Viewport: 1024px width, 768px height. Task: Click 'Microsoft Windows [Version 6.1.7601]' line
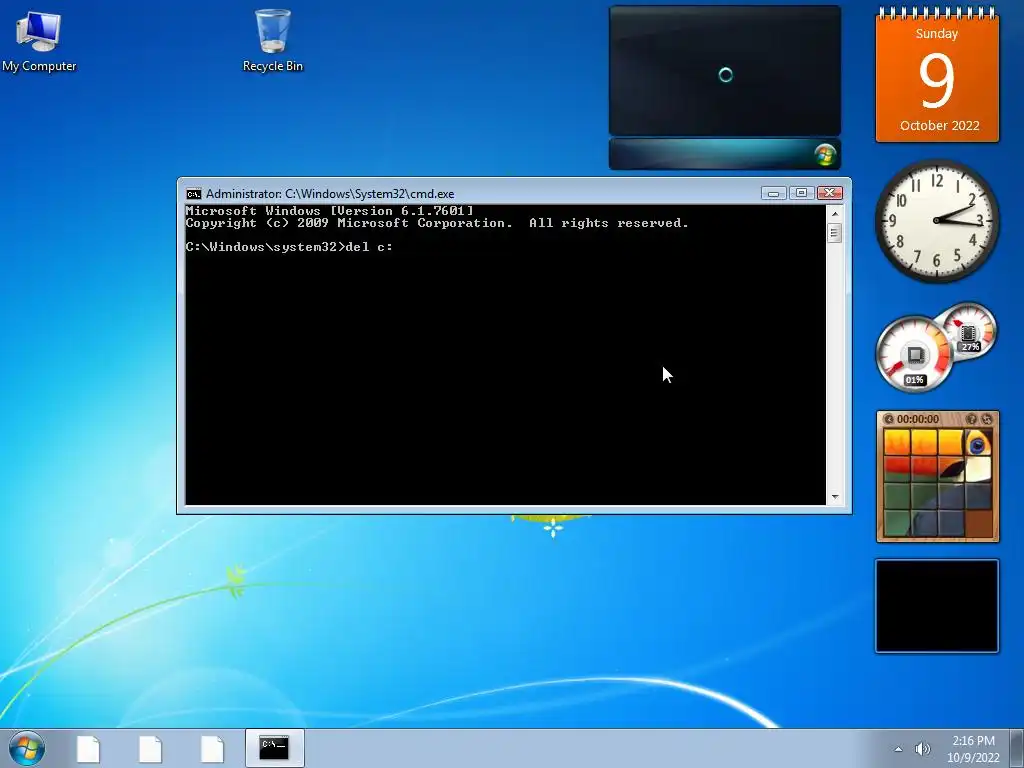point(329,211)
